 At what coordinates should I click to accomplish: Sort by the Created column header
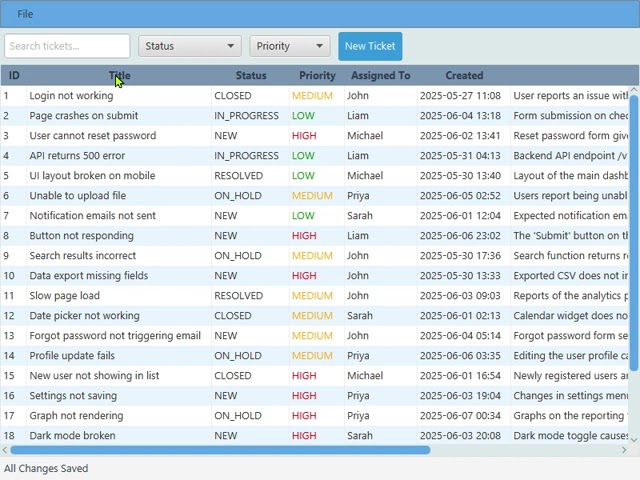[464, 76]
